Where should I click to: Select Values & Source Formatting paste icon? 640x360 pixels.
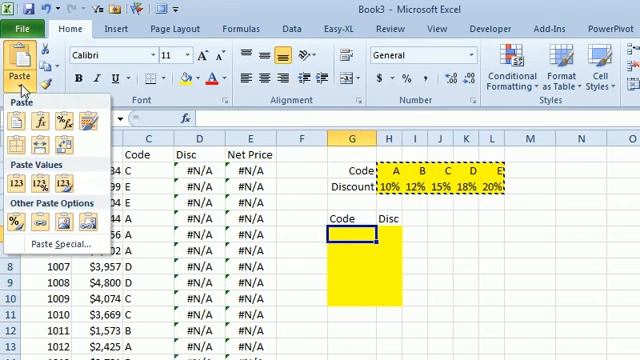(64, 184)
